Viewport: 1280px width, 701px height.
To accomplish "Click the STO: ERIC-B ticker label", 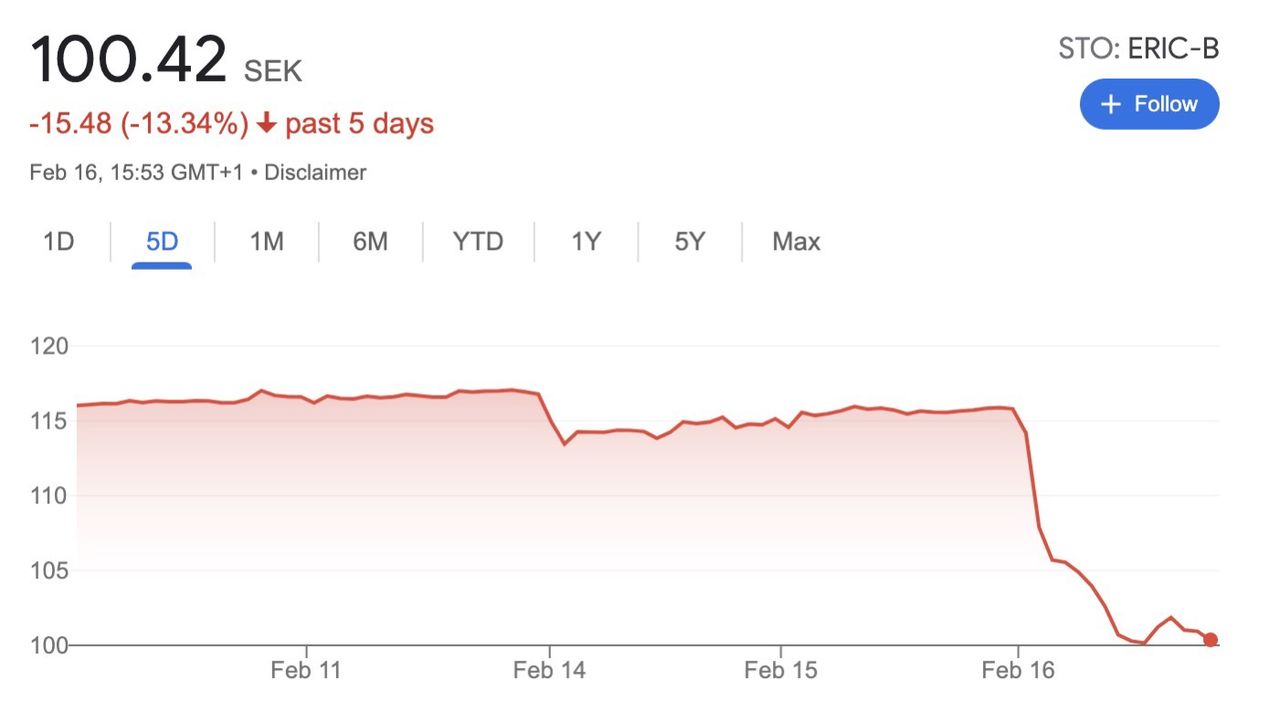I will (x=1139, y=48).
